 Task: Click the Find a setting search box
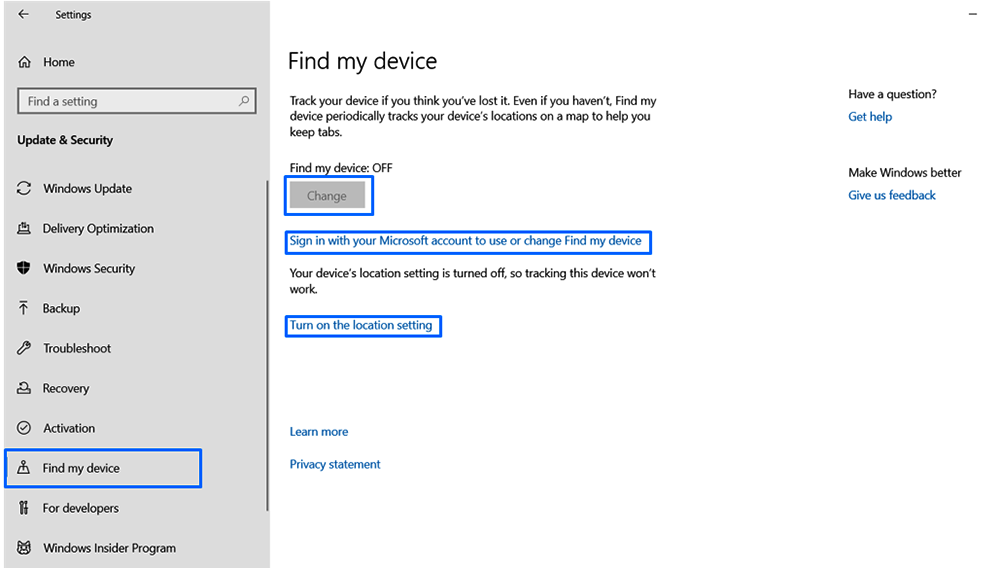pyautogui.click(x=137, y=101)
